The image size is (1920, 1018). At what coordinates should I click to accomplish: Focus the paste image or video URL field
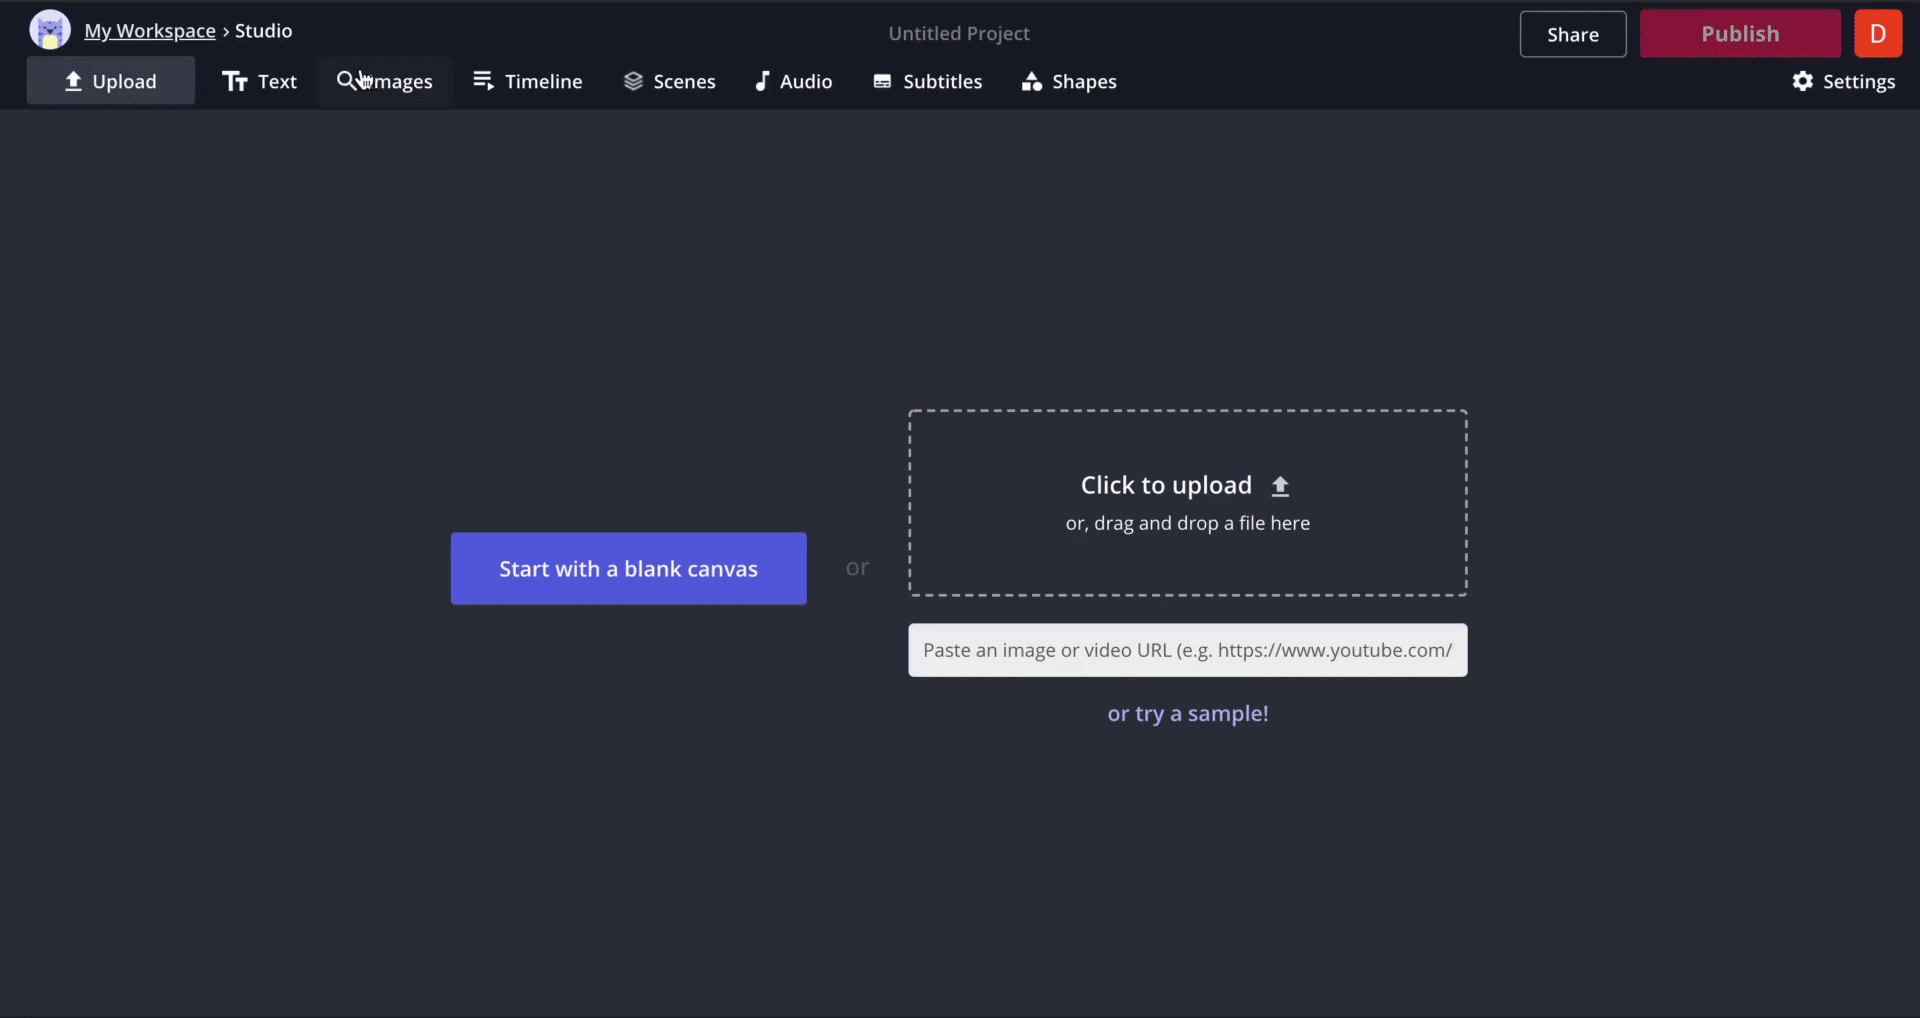1187,650
